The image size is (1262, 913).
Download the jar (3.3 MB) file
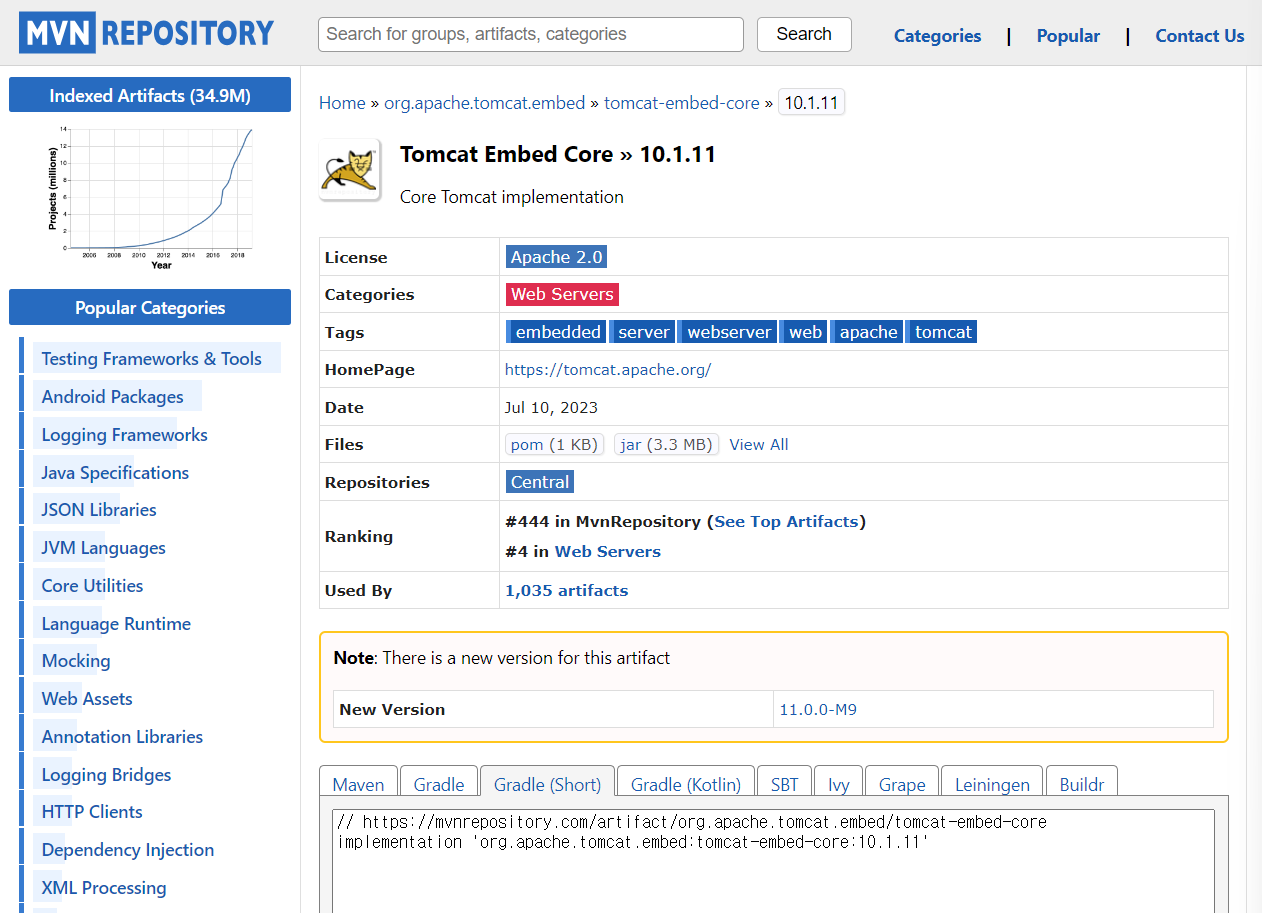pyautogui.click(x=666, y=444)
